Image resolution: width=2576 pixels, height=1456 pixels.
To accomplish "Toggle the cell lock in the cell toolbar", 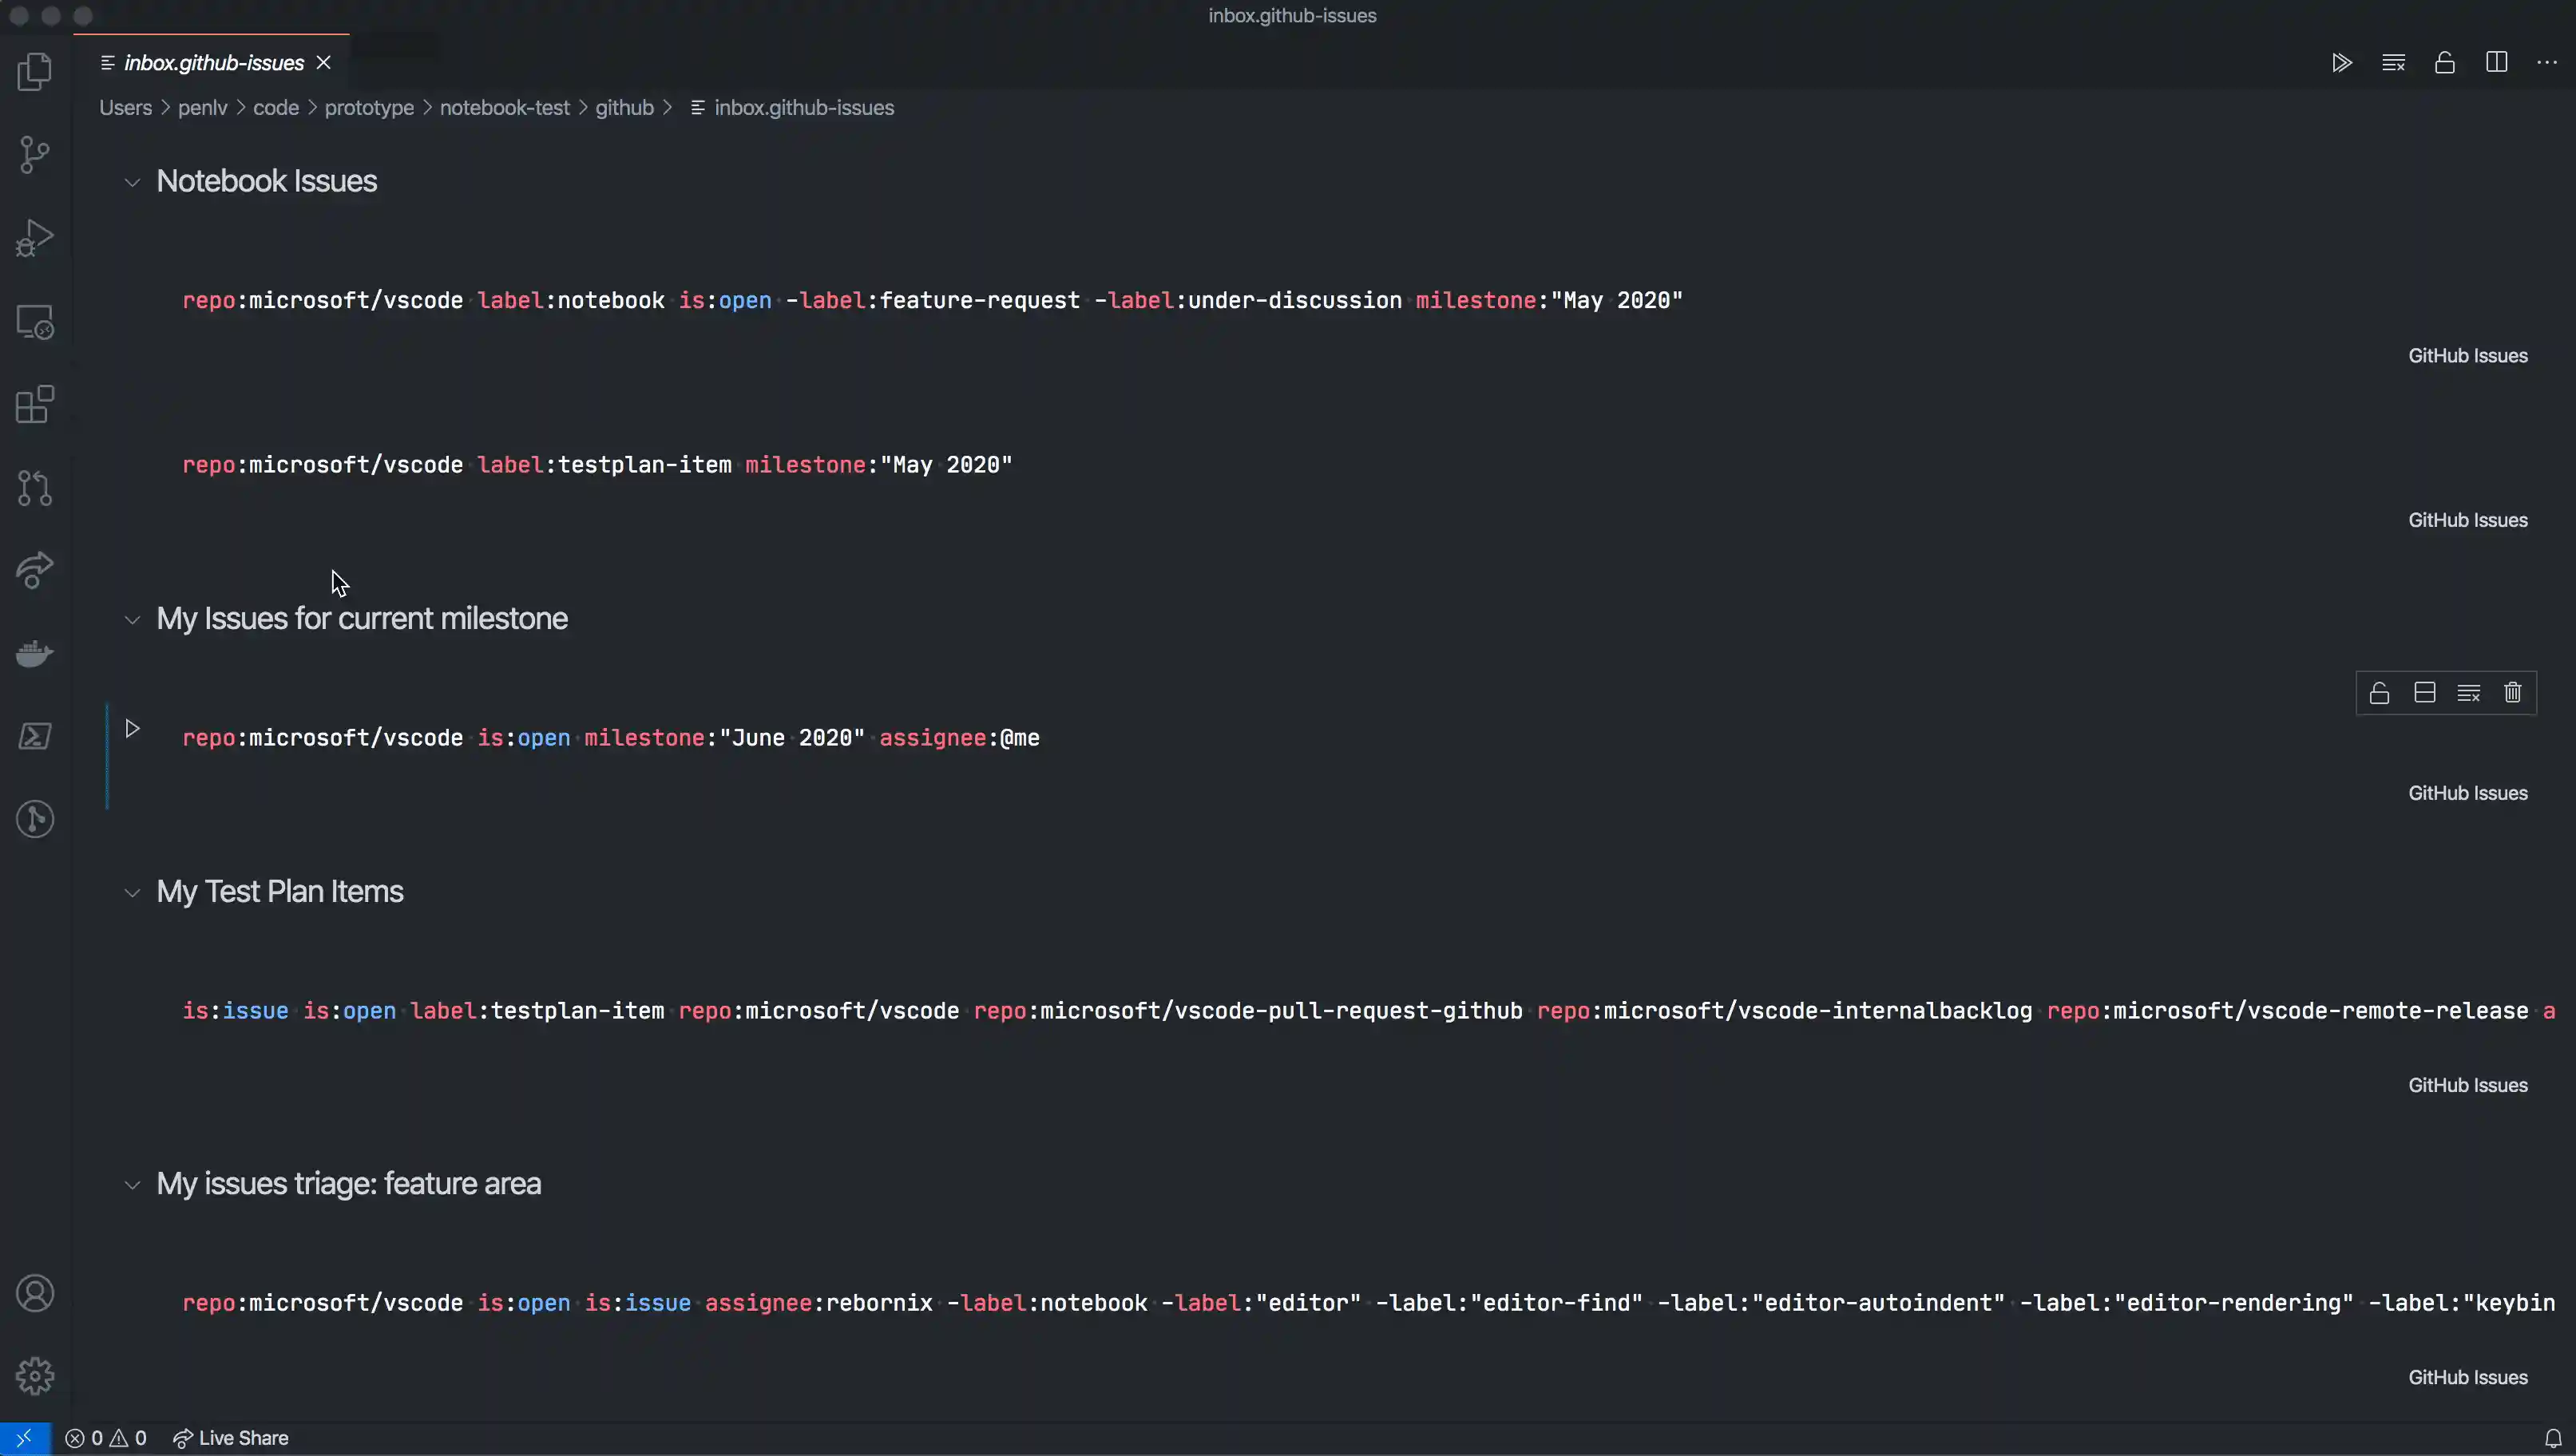I will 2379,692.
